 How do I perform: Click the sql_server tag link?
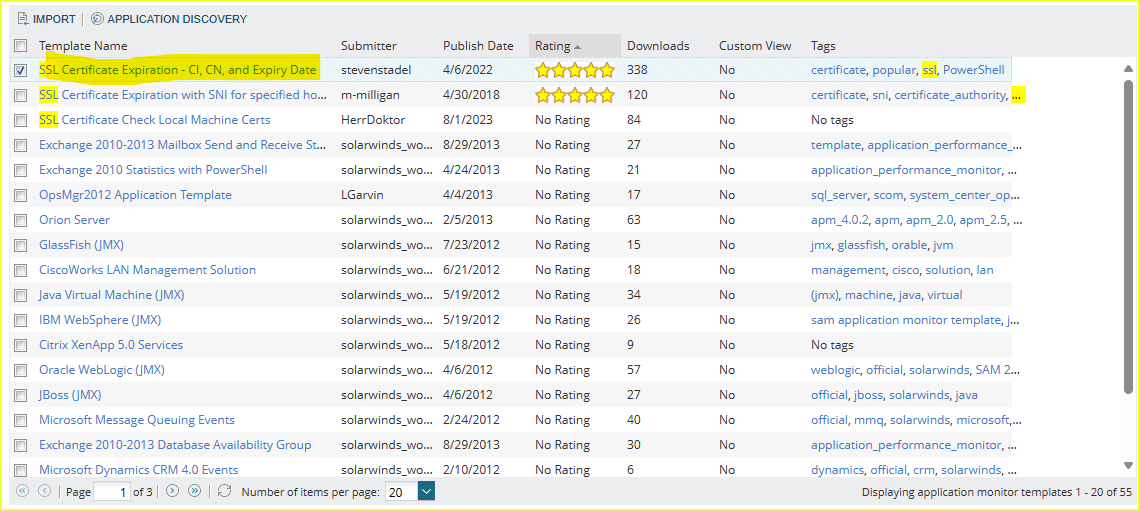click(x=838, y=195)
